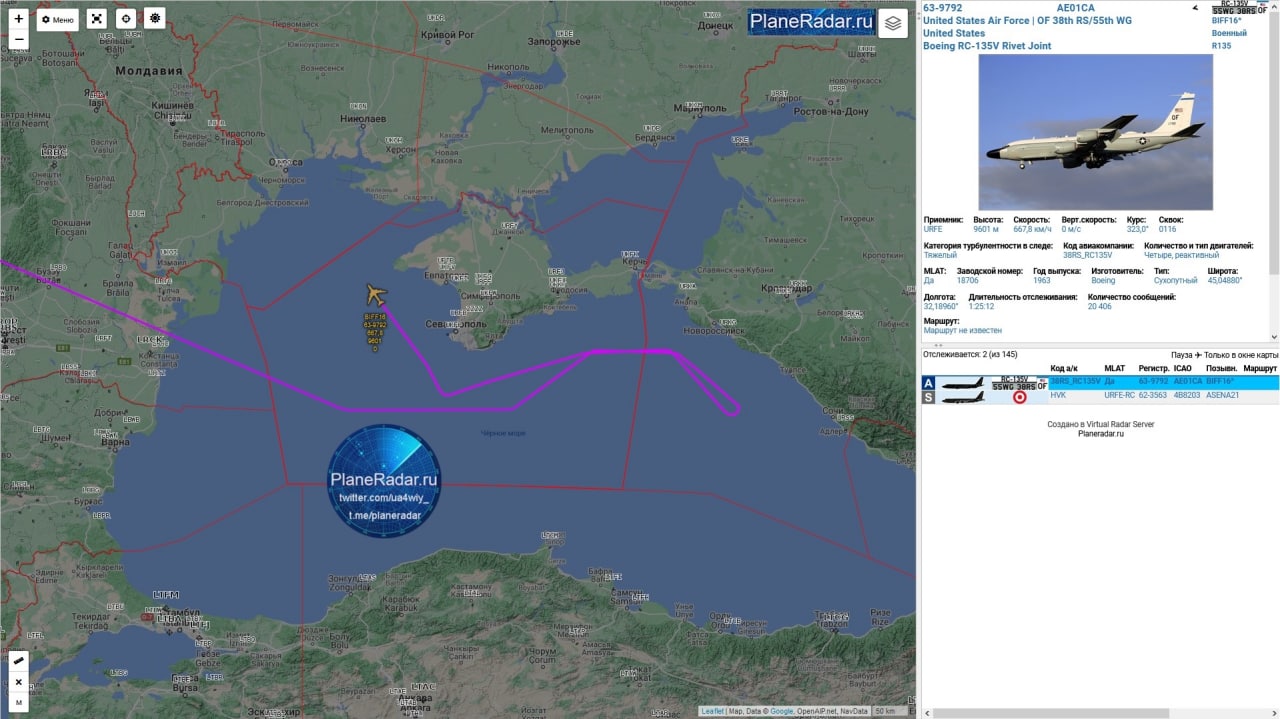Click the crosshair center-on-location icon

(x=125, y=19)
